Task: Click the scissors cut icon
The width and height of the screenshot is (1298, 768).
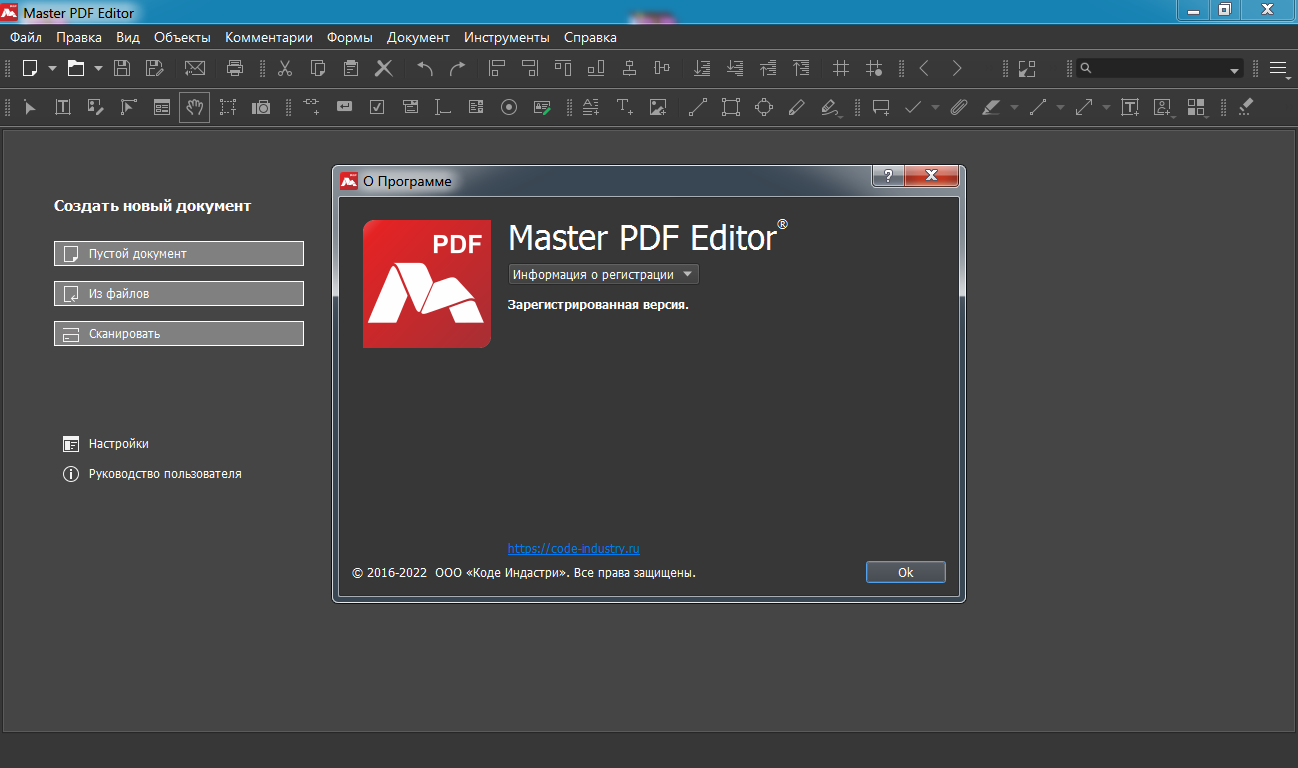Action: [x=285, y=68]
